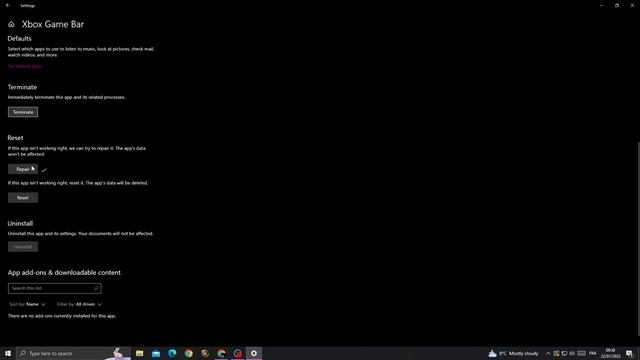
Task: Launch Google Chrome from the taskbar
Action: click(189, 353)
